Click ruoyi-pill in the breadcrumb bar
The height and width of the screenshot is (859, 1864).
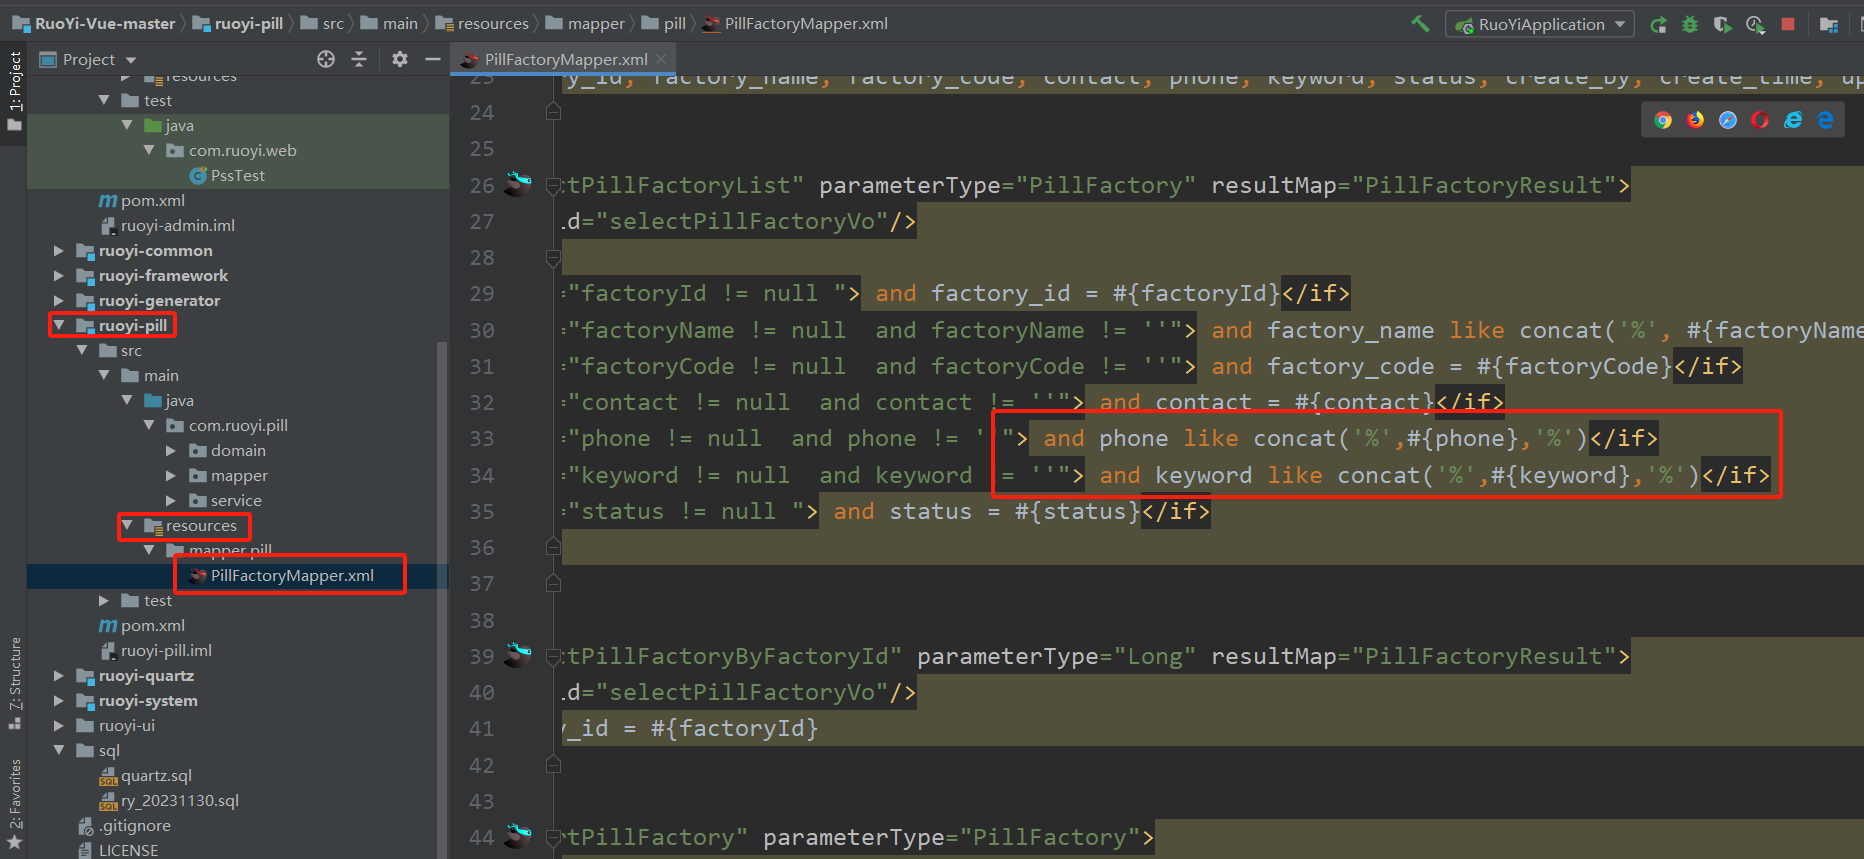point(239,23)
